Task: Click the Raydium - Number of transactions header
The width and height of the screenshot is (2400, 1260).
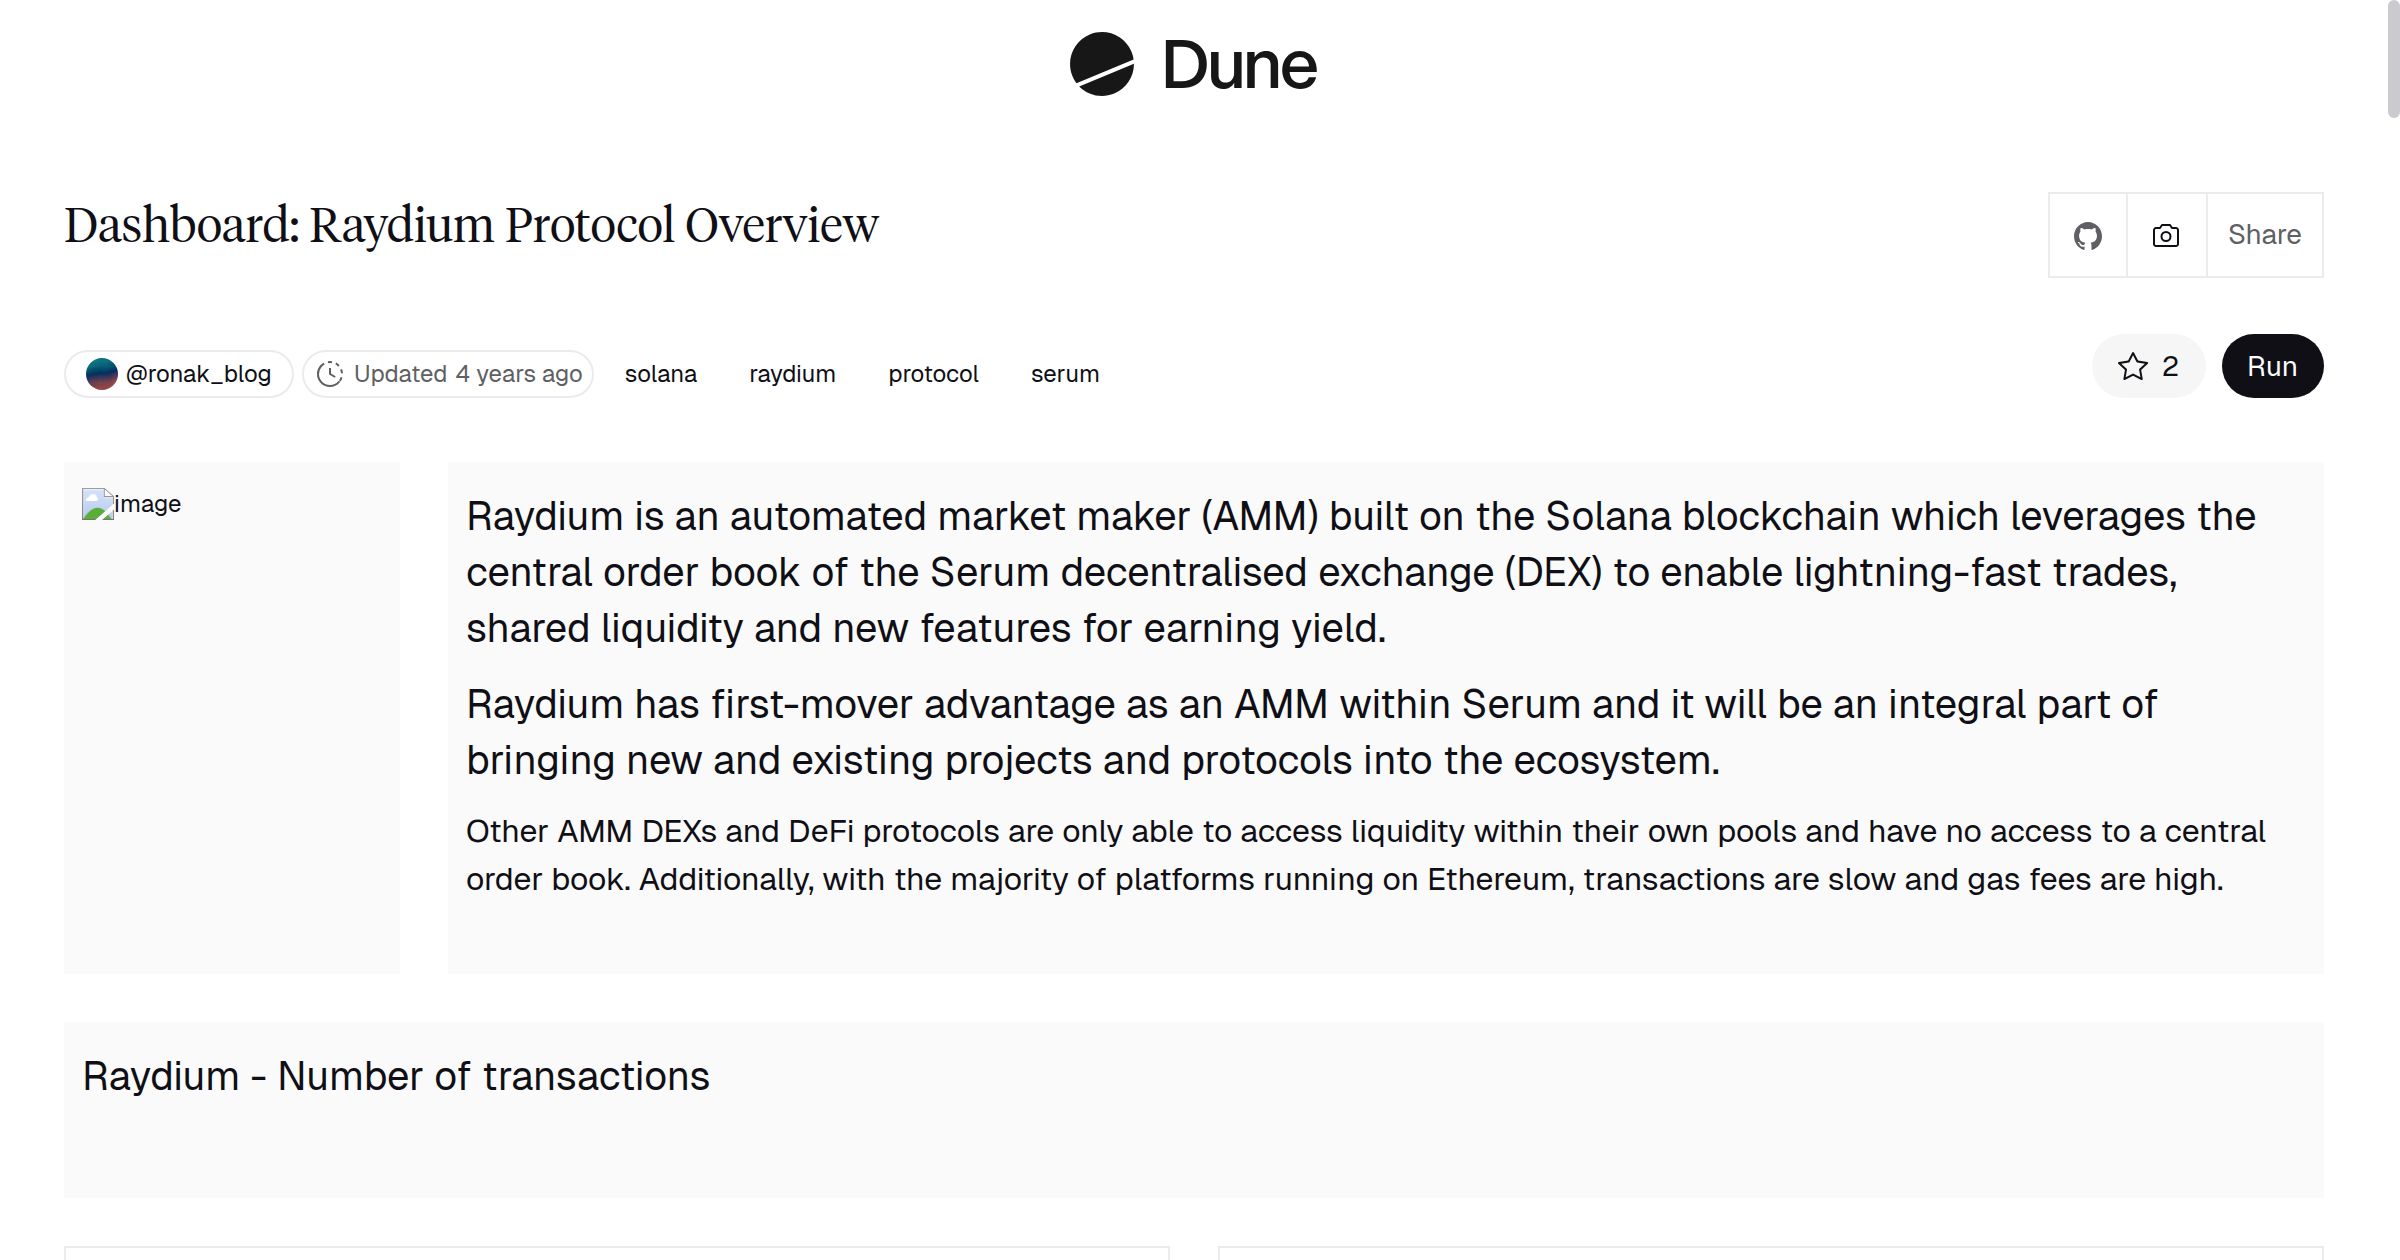Action: point(397,1077)
